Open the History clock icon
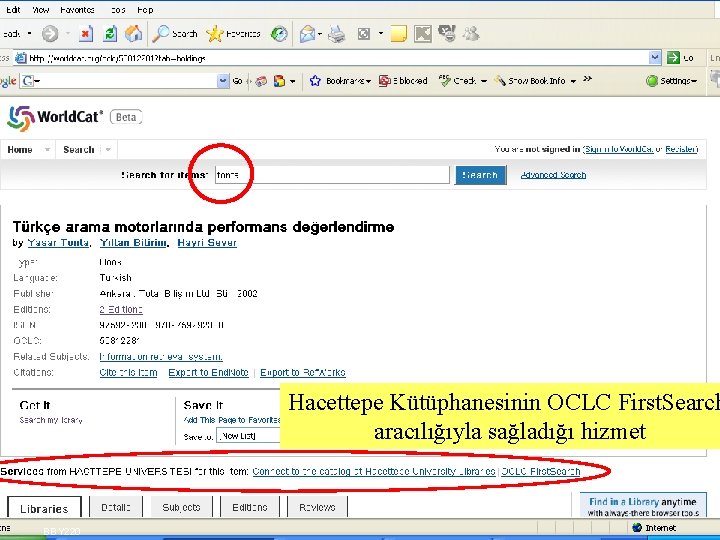 pyautogui.click(x=279, y=34)
